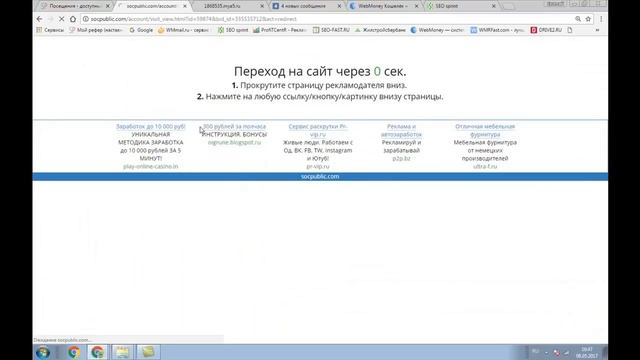Click the active Chrome taskbar icon
Image resolution: width=640 pixels, height=360 pixels.
[98, 352]
